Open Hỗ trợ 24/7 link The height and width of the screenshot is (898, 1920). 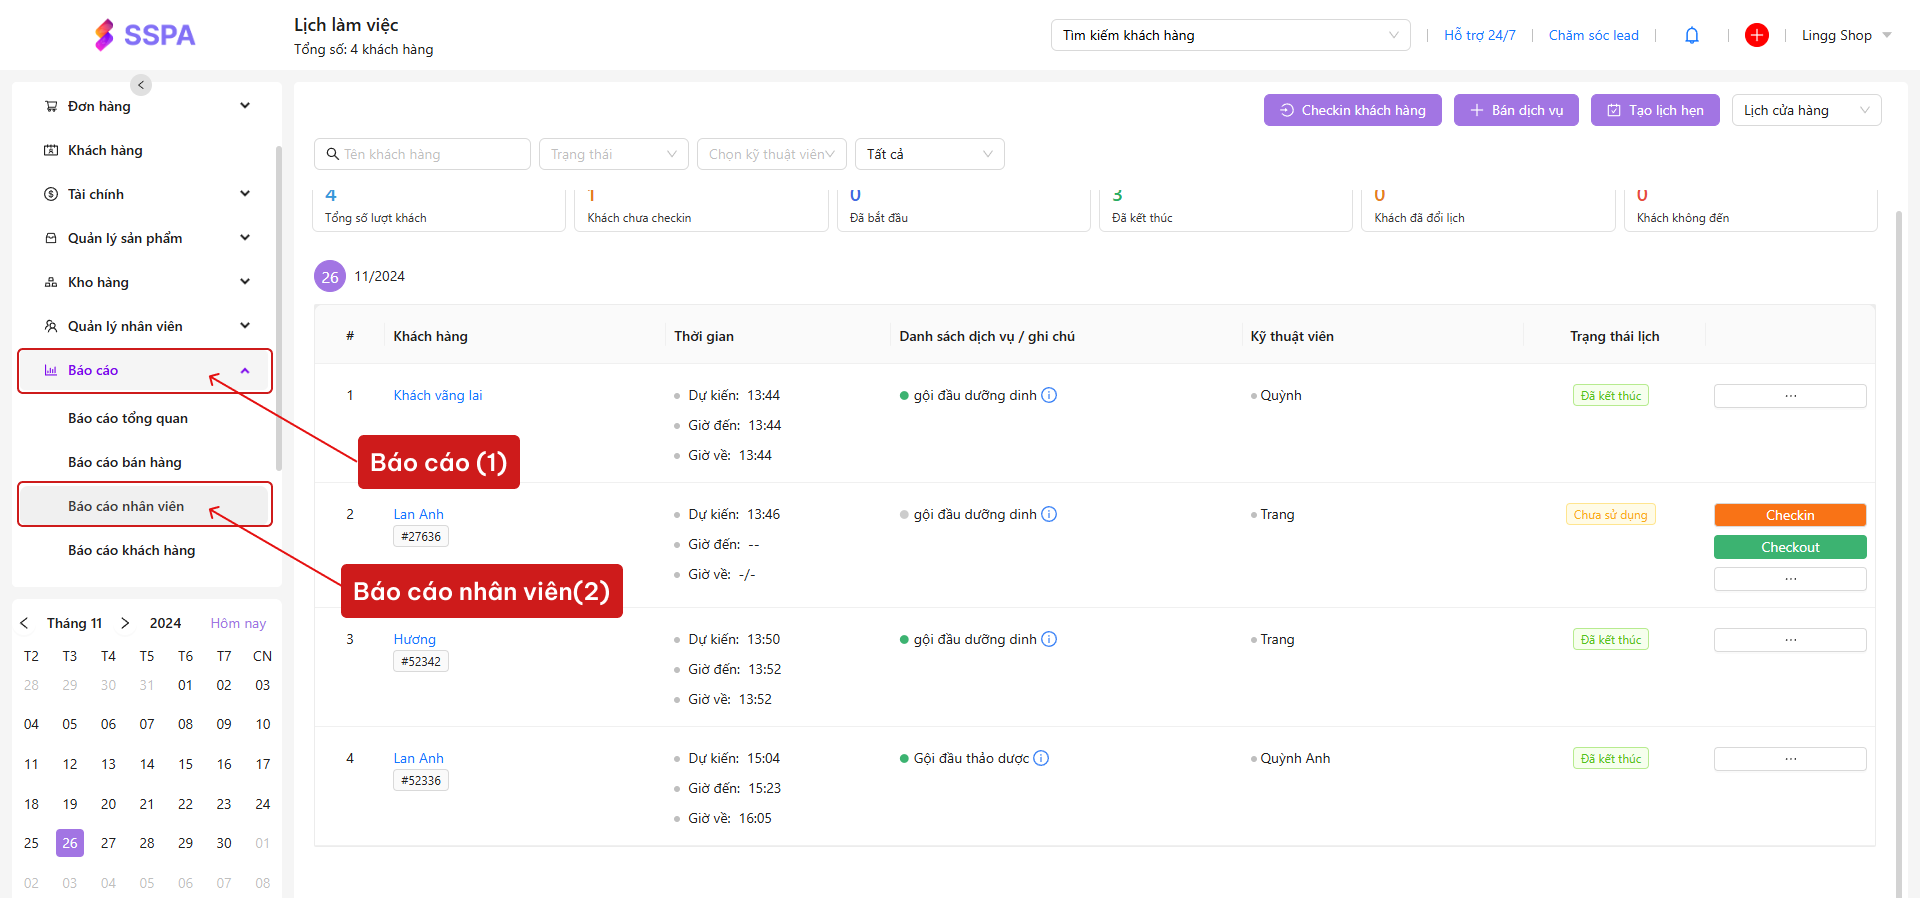1479,35
